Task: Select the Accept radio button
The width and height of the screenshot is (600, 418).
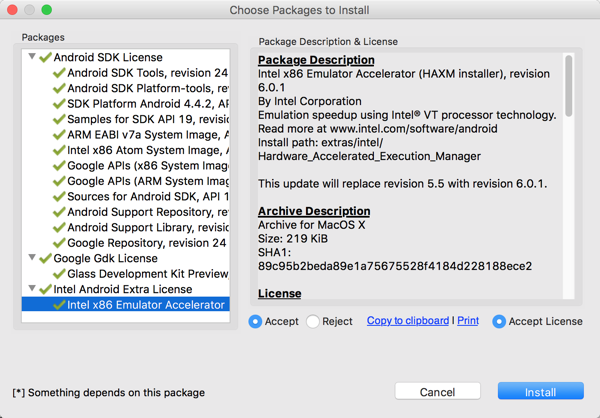Action: [x=256, y=321]
